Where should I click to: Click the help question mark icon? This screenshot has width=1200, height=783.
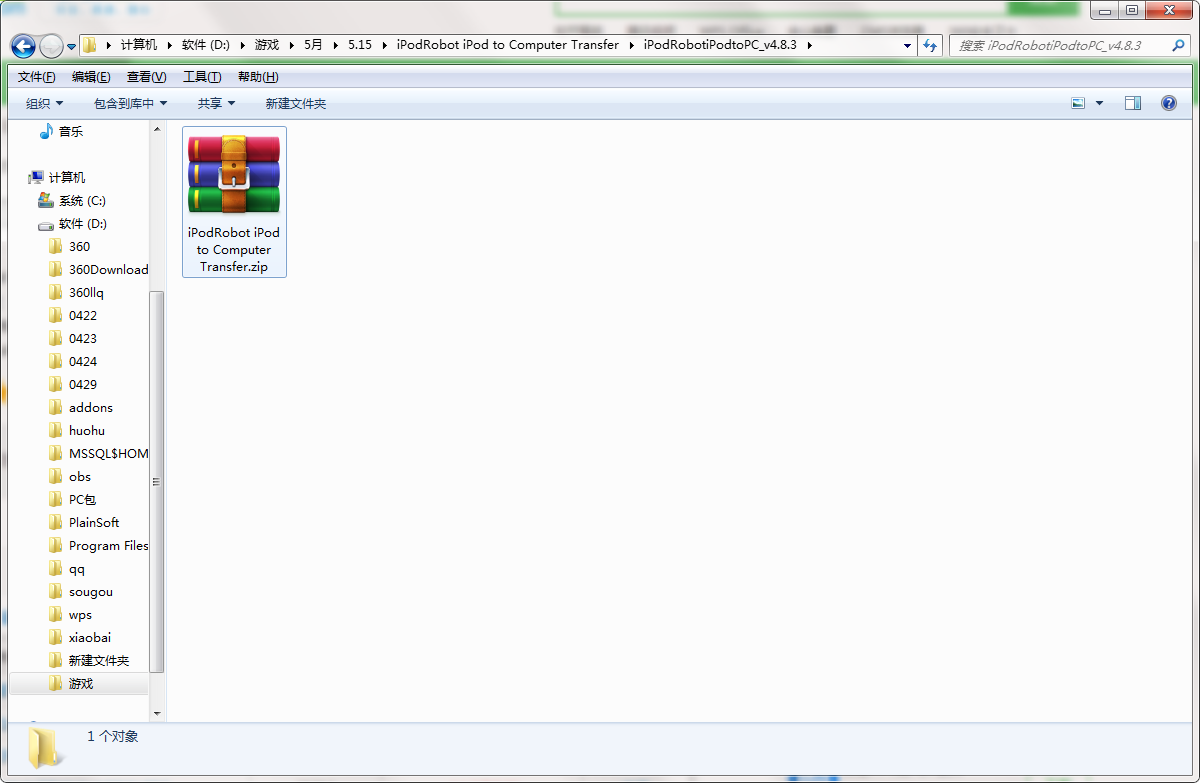[1168, 103]
